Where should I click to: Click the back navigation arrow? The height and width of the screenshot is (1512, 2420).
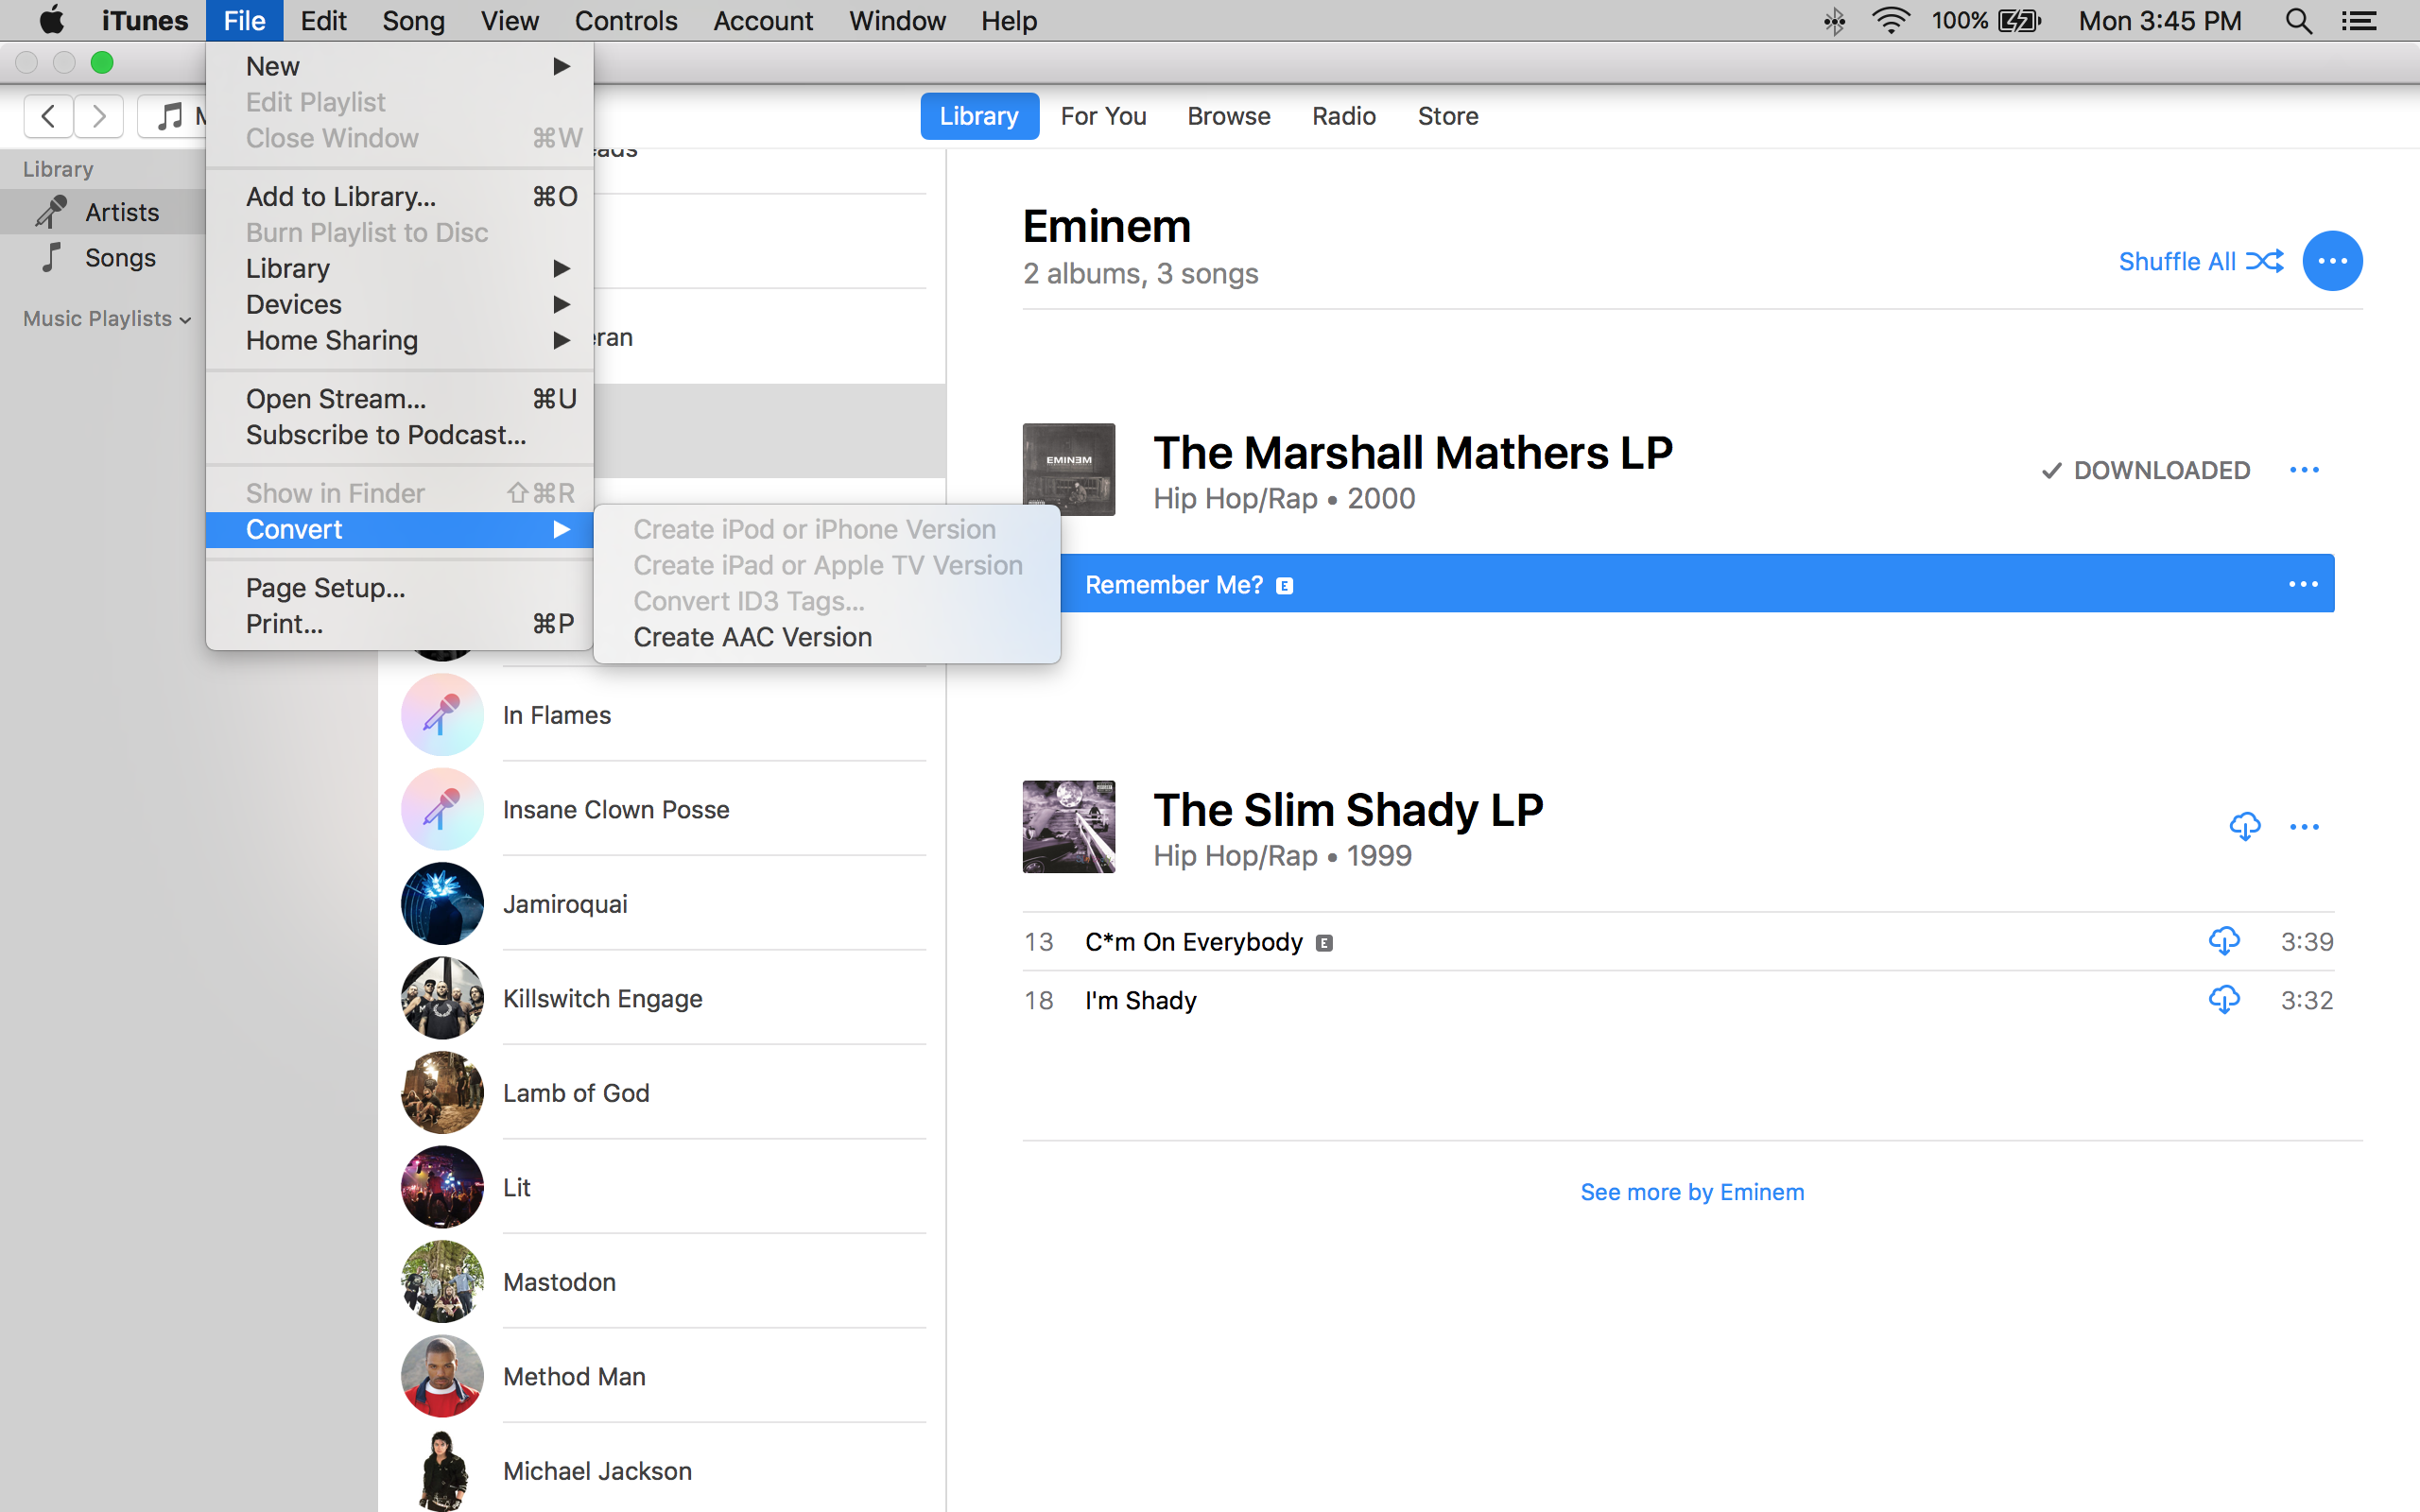pyautogui.click(x=48, y=116)
